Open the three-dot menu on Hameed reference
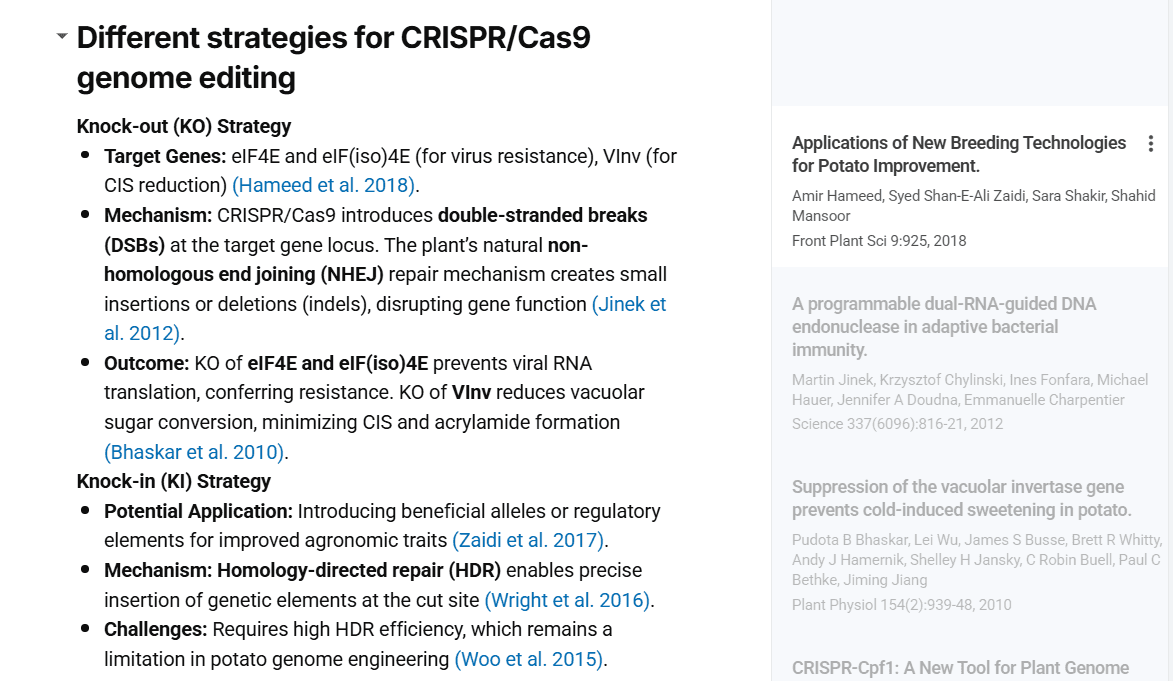The height and width of the screenshot is (681, 1173). [x=1150, y=144]
